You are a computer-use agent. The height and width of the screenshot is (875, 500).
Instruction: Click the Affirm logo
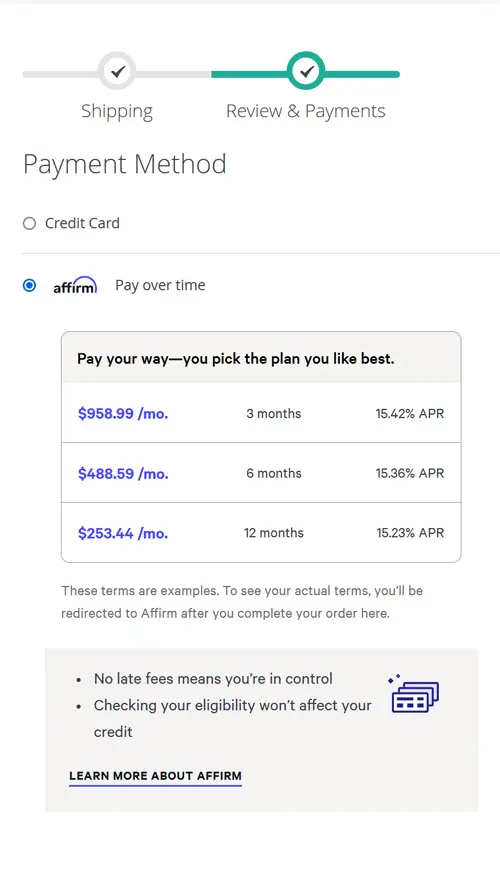pyautogui.click(x=75, y=285)
